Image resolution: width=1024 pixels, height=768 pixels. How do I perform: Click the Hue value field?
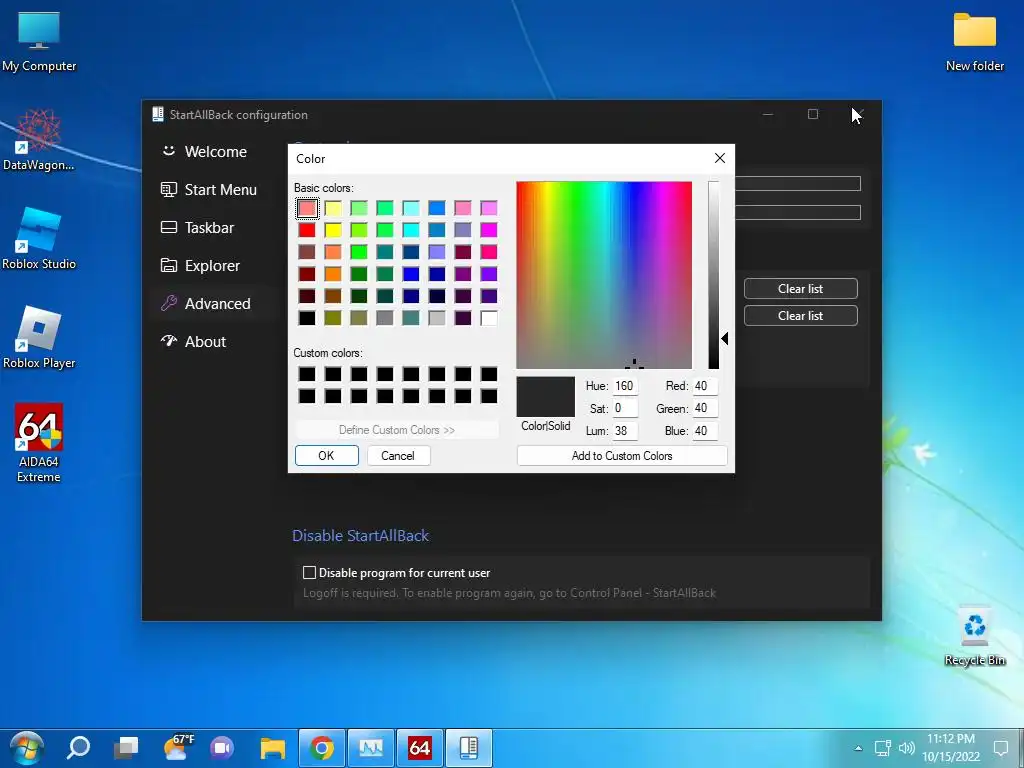pos(625,385)
